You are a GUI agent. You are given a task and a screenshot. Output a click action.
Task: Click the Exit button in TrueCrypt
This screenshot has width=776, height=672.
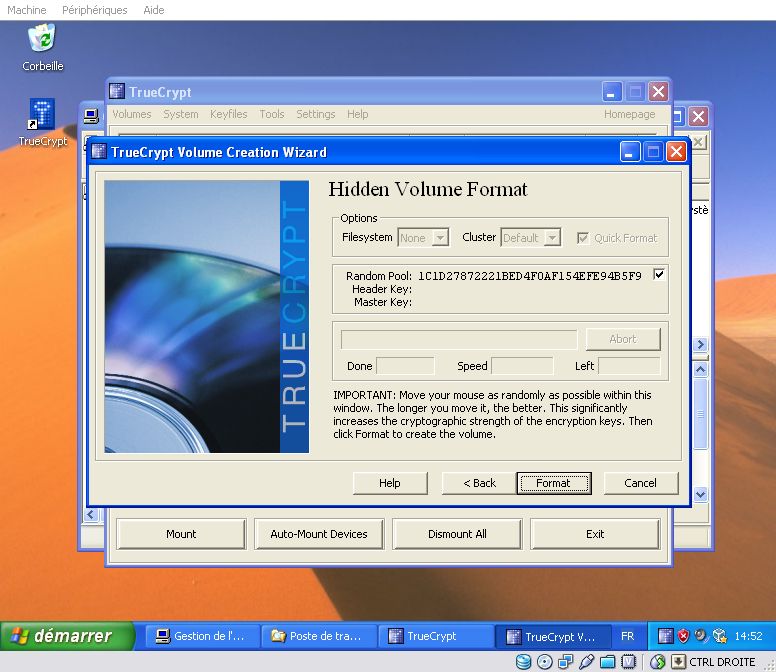595,534
